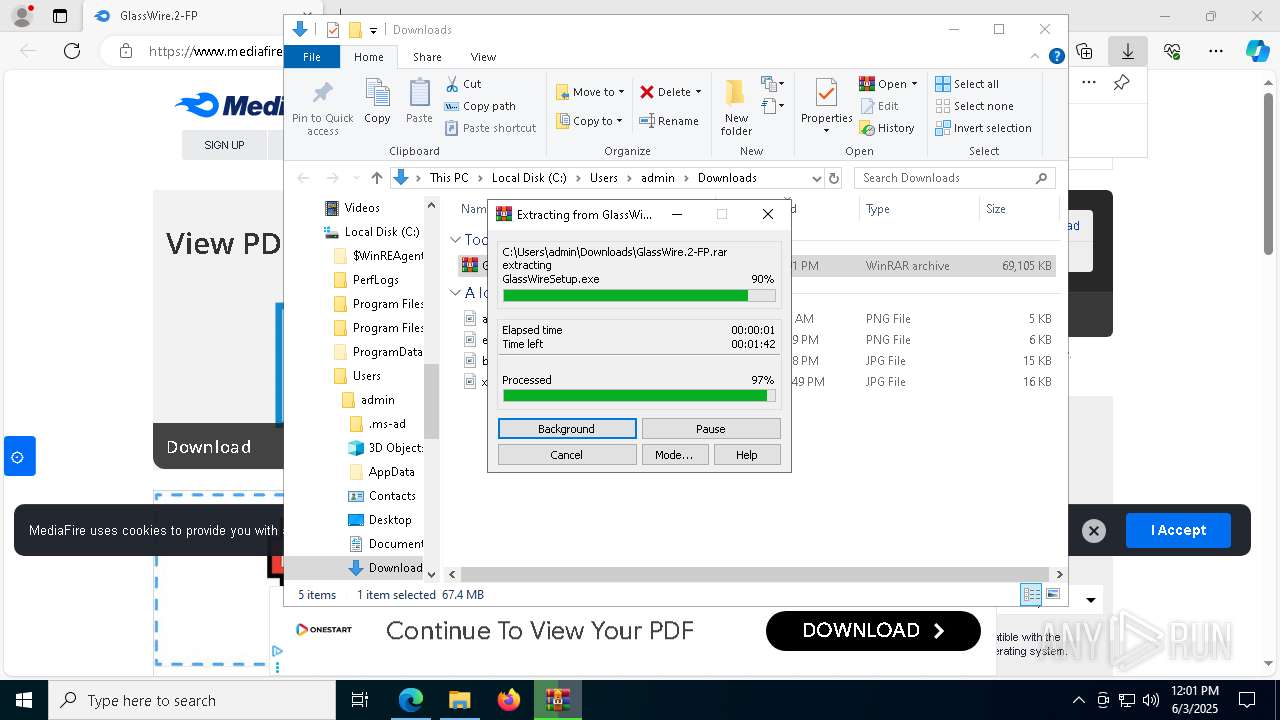Click Explorer horizontal scrollbar
Screen dimensions: 1280x720
click(x=755, y=574)
